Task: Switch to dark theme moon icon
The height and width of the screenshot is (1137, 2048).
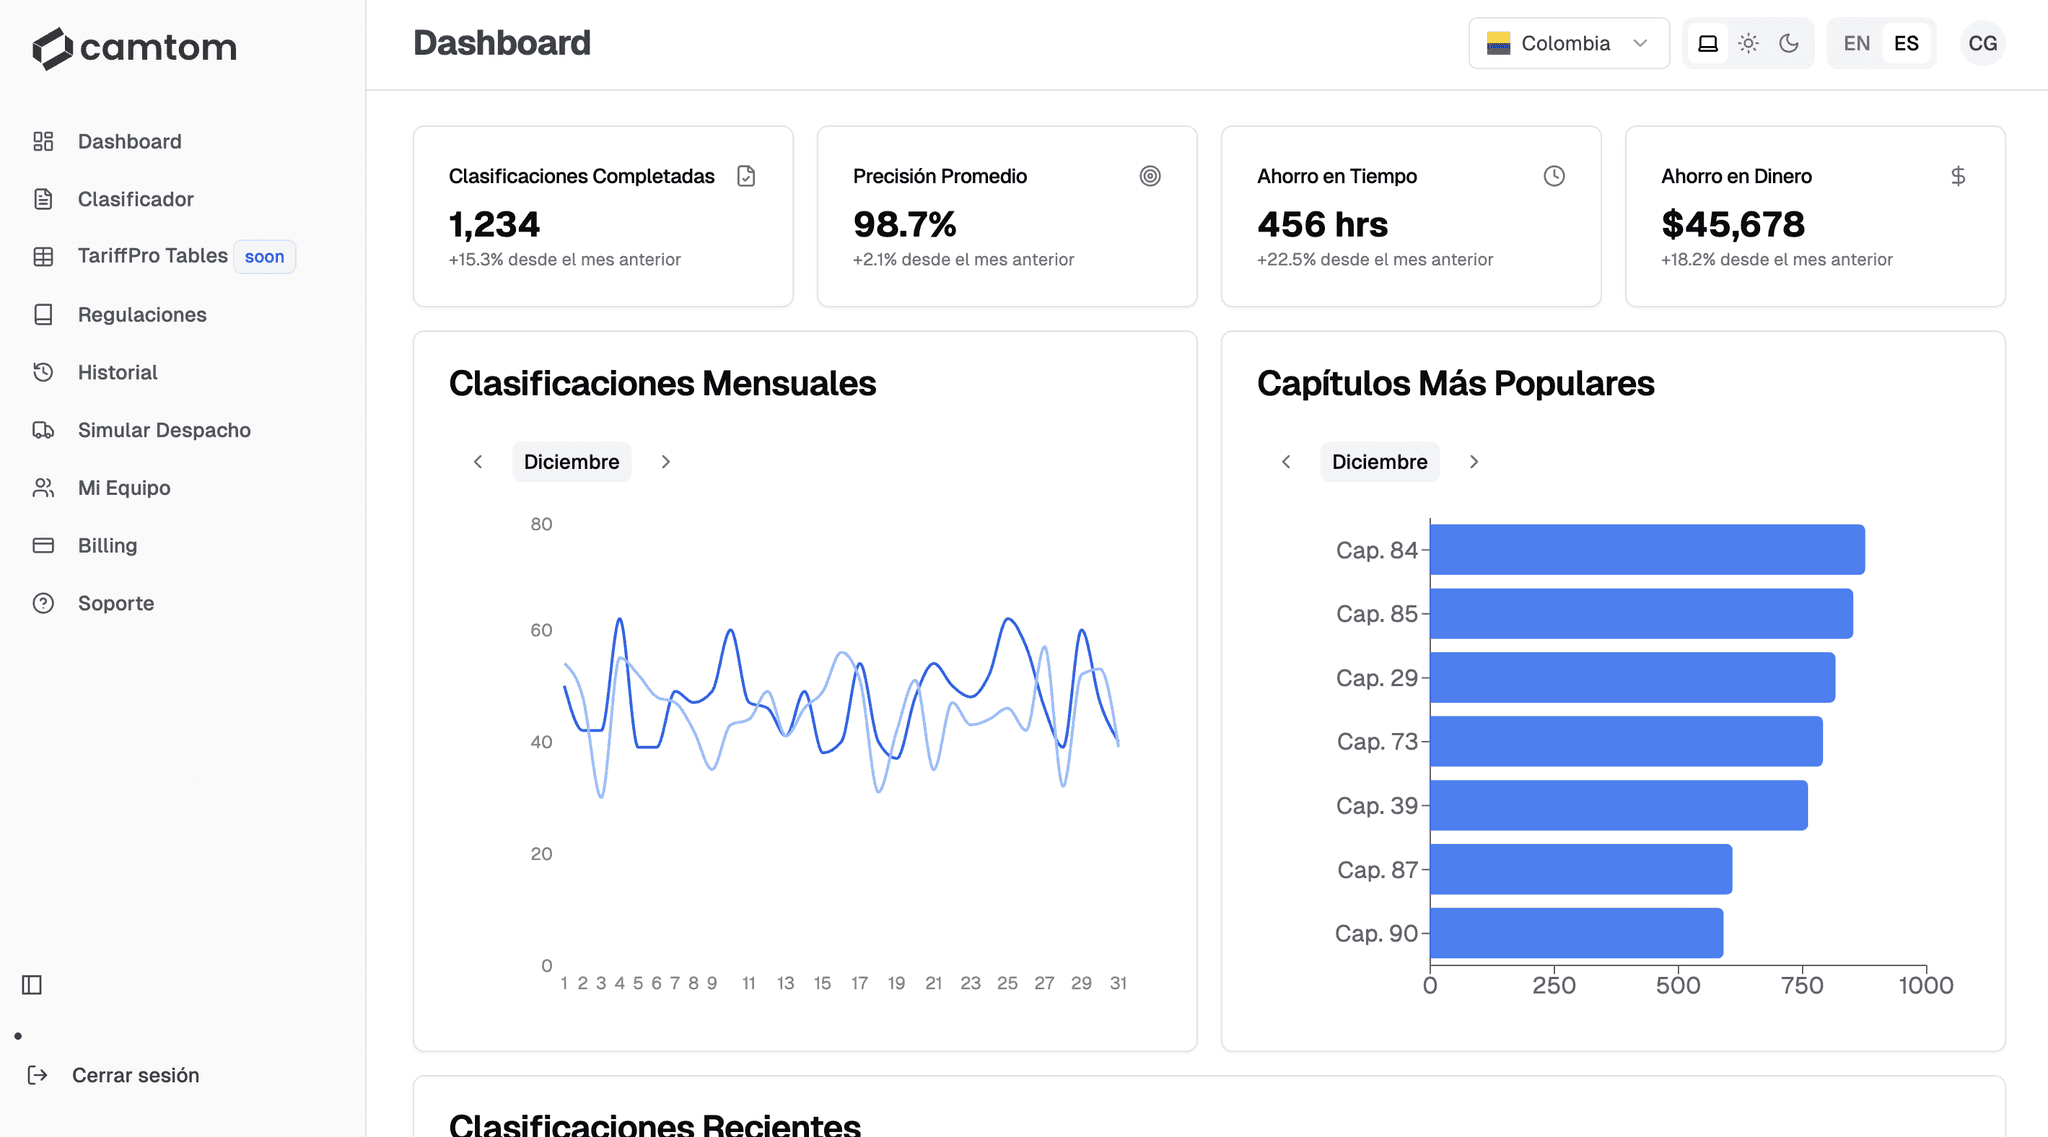Action: pos(1789,44)
